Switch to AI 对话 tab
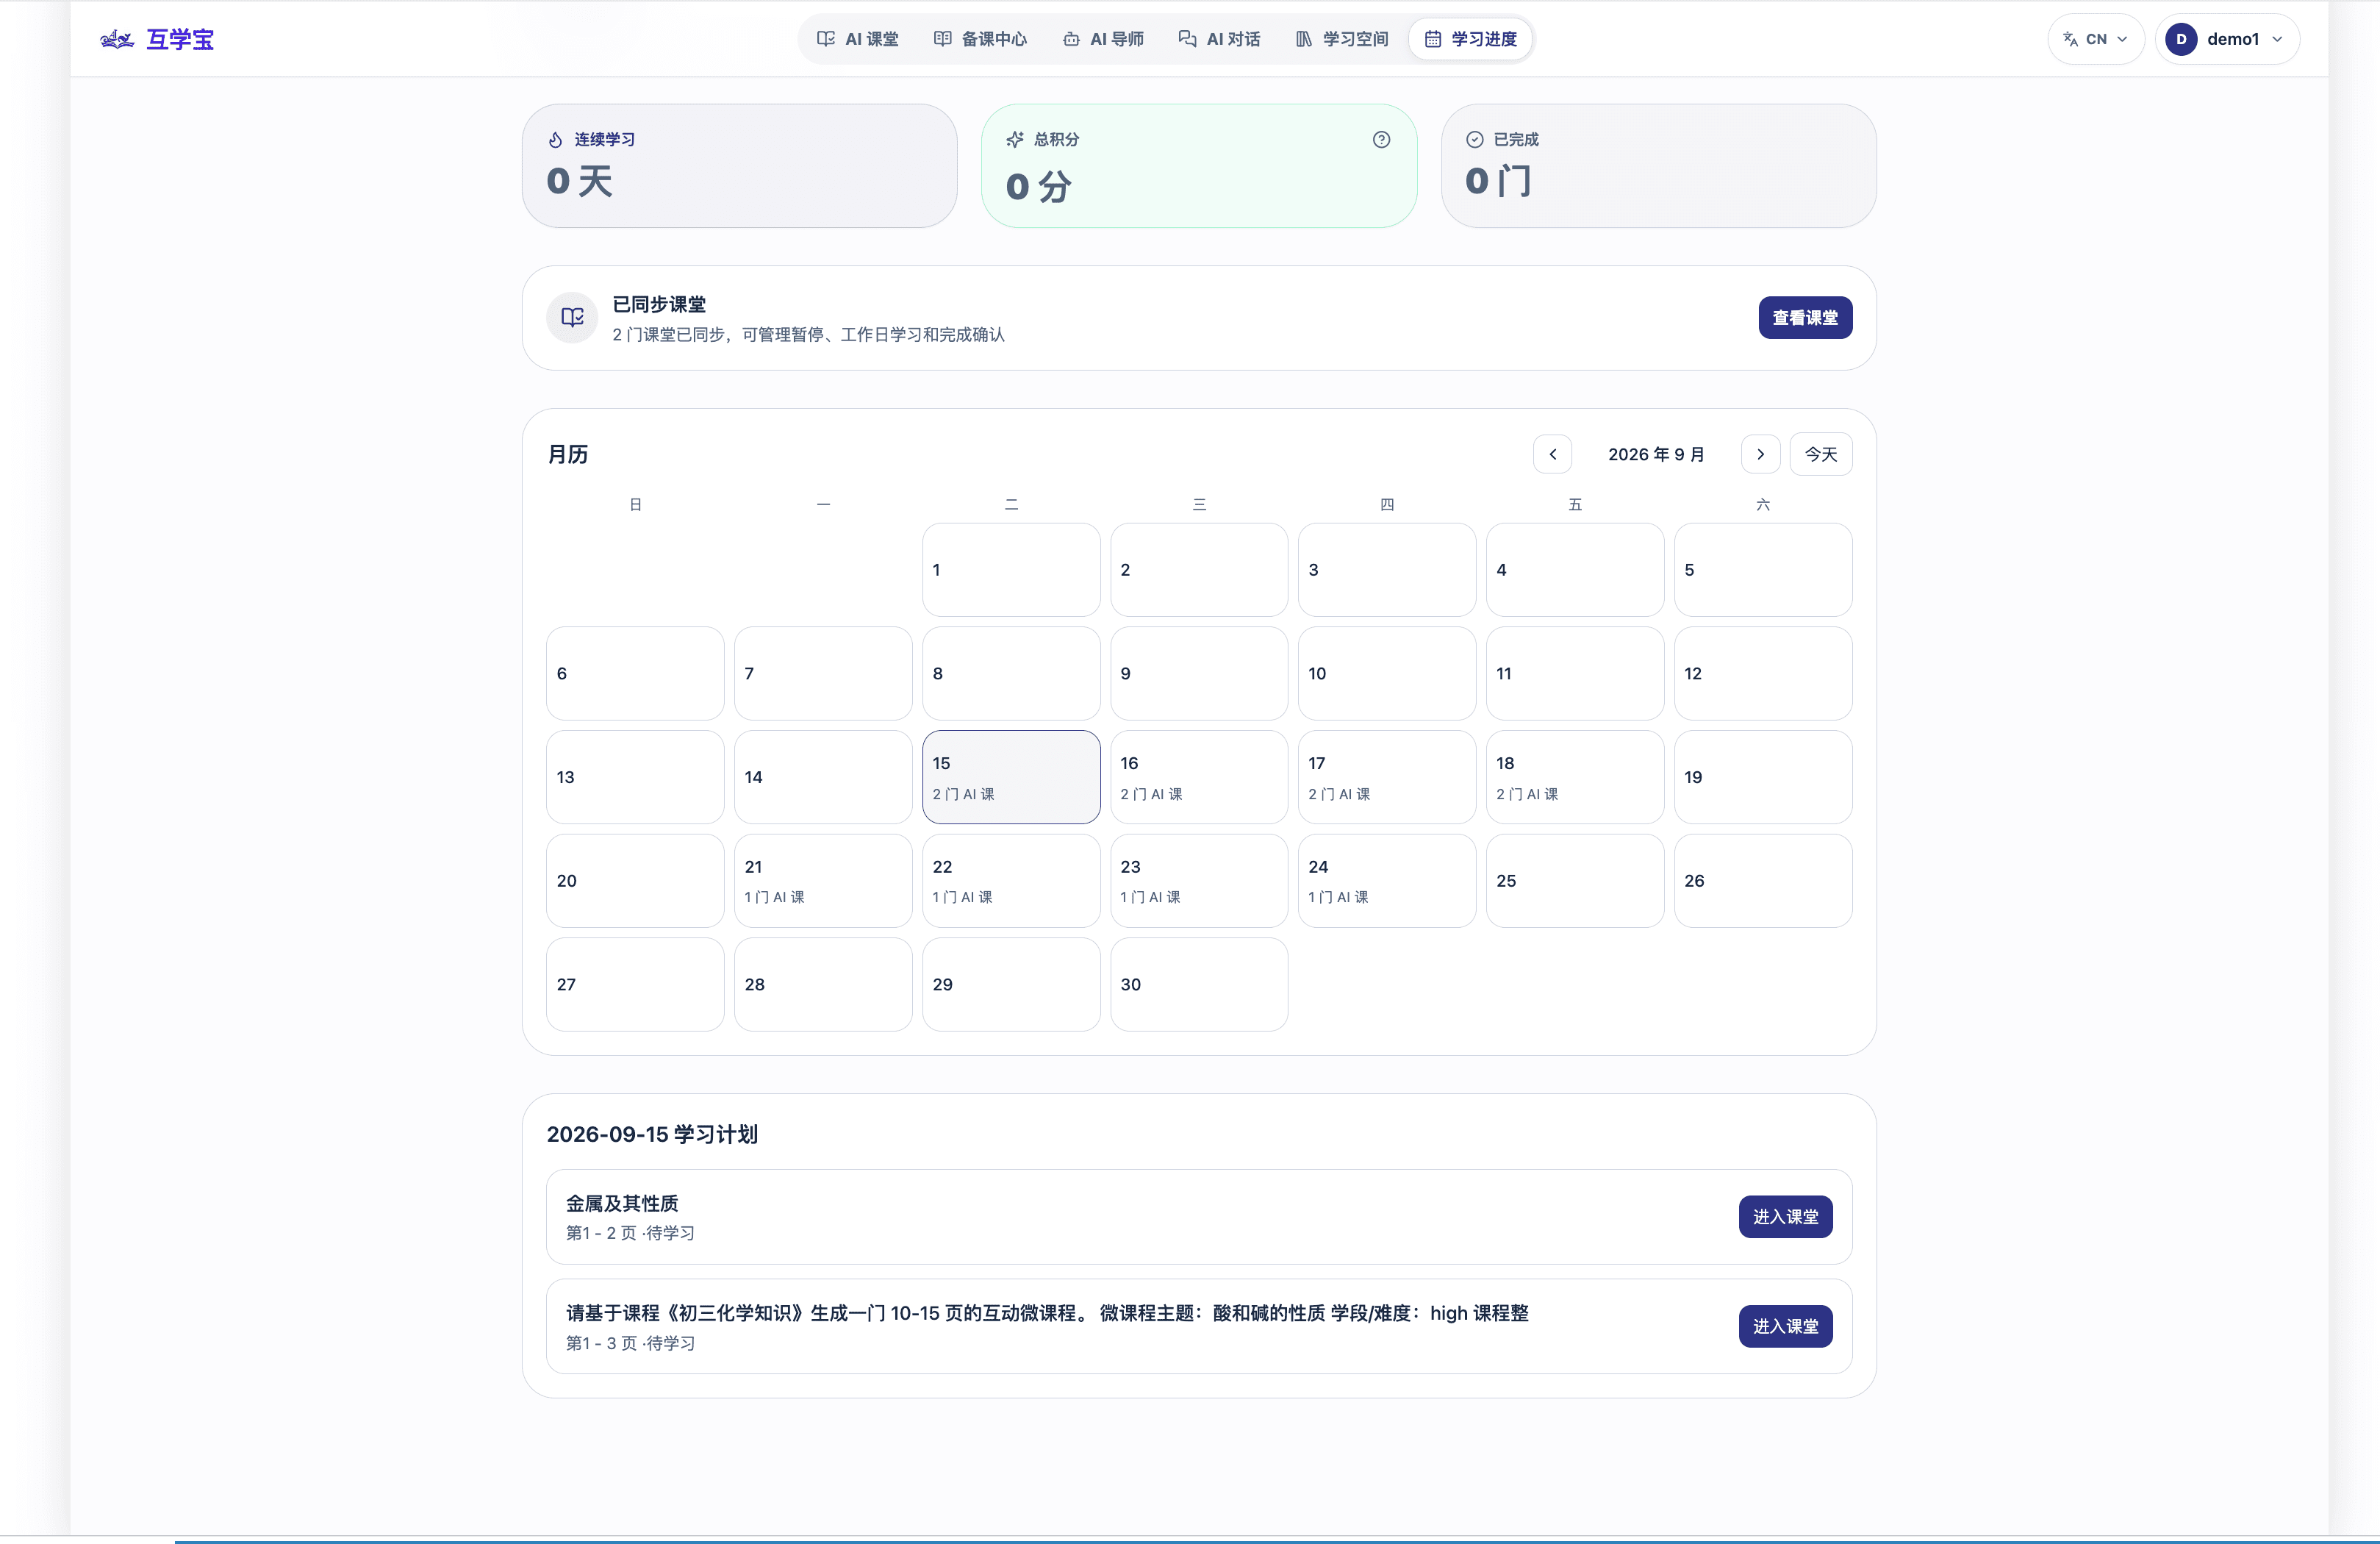The width and height of the screenshot is (2380, 1544). (x=1219, y=39)
